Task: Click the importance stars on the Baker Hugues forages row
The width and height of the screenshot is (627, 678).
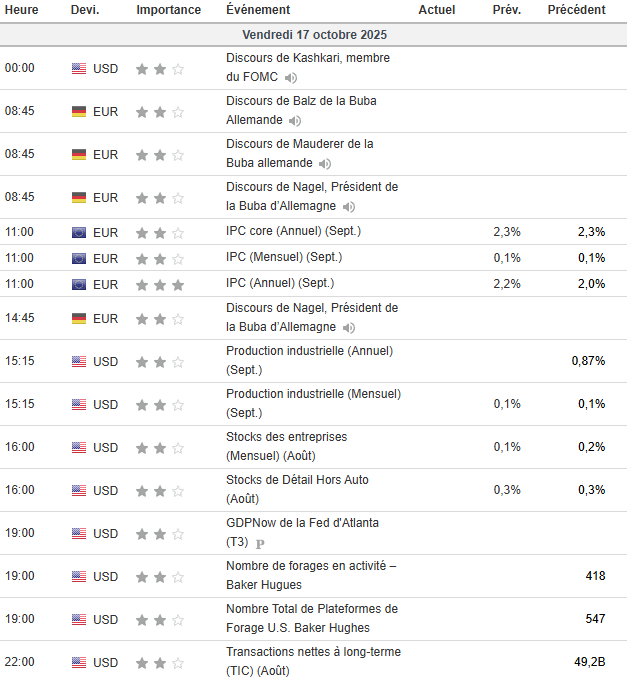Action: coord(160,576)
